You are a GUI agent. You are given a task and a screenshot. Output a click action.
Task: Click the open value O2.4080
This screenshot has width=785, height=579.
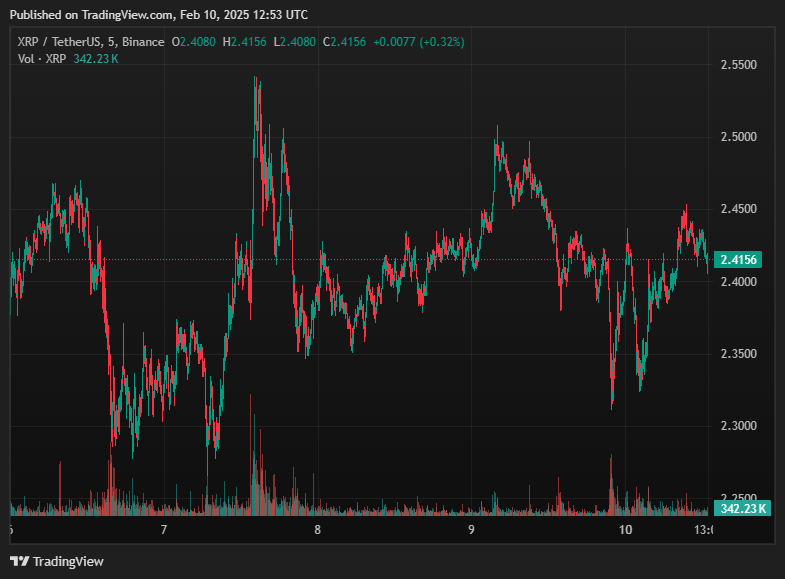(194, 42)
